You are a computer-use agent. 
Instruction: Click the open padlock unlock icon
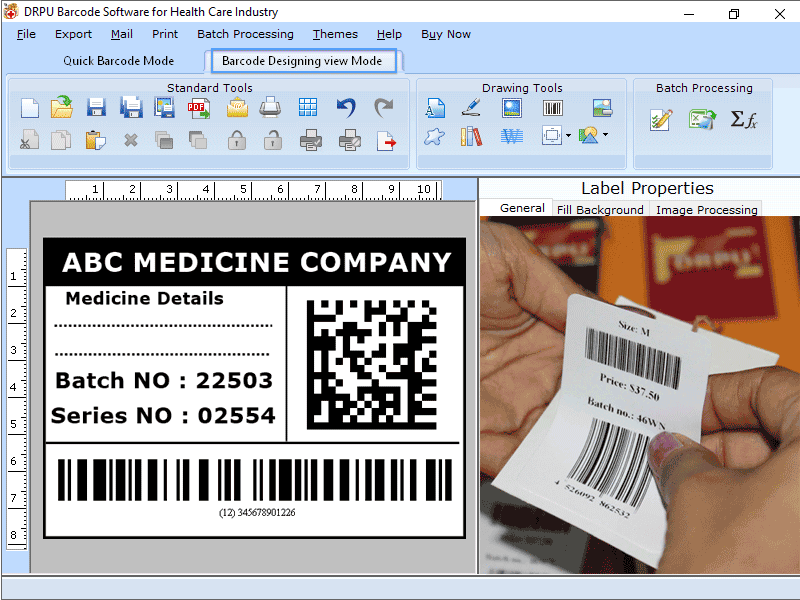tap(273, 140)
